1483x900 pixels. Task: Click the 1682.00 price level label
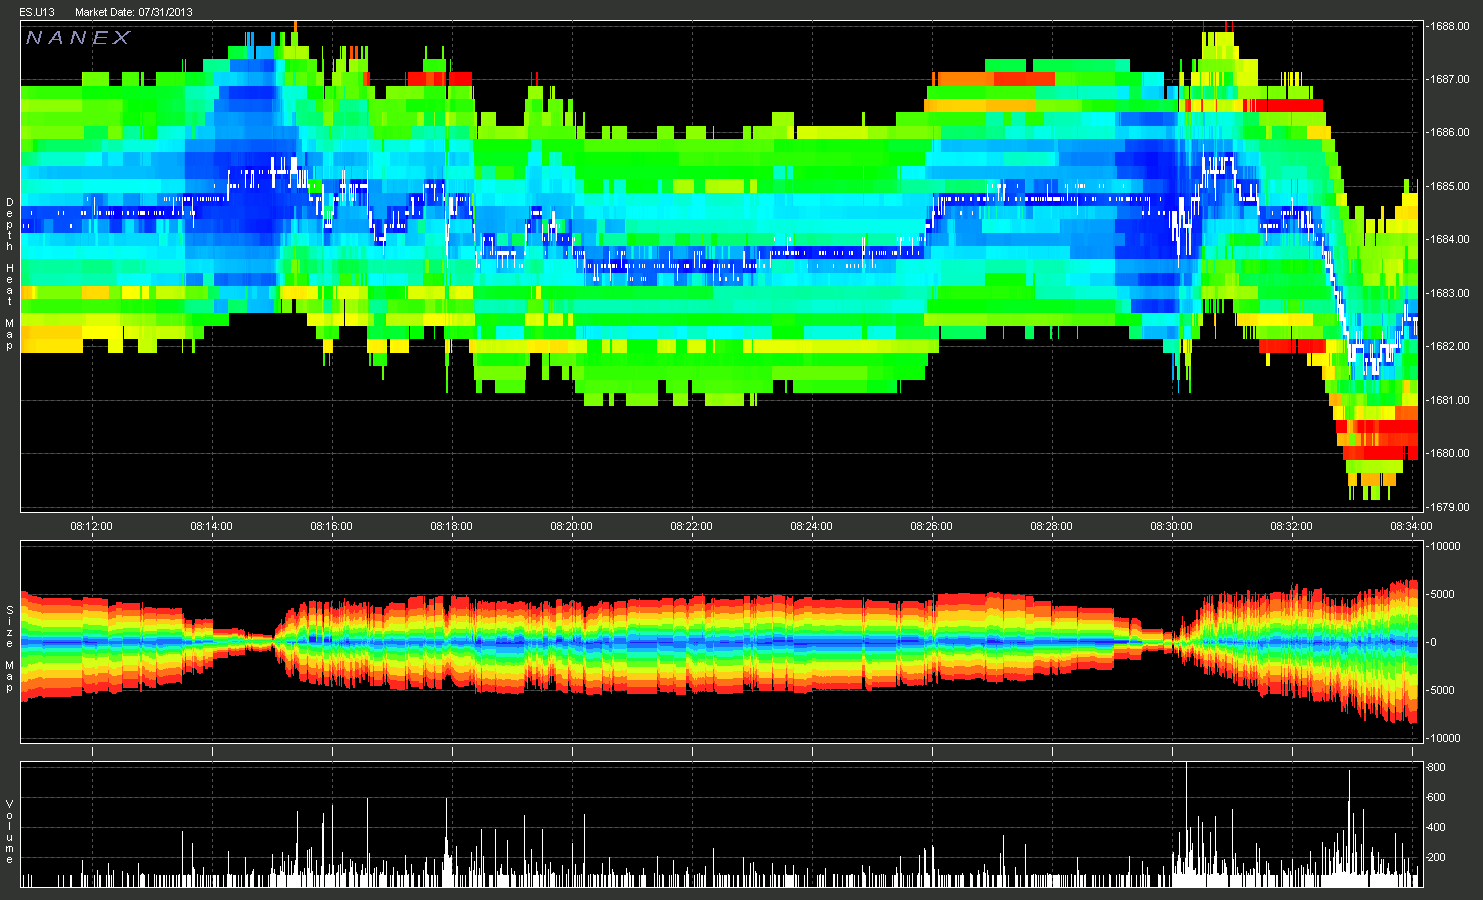(x=1449, y=347)
